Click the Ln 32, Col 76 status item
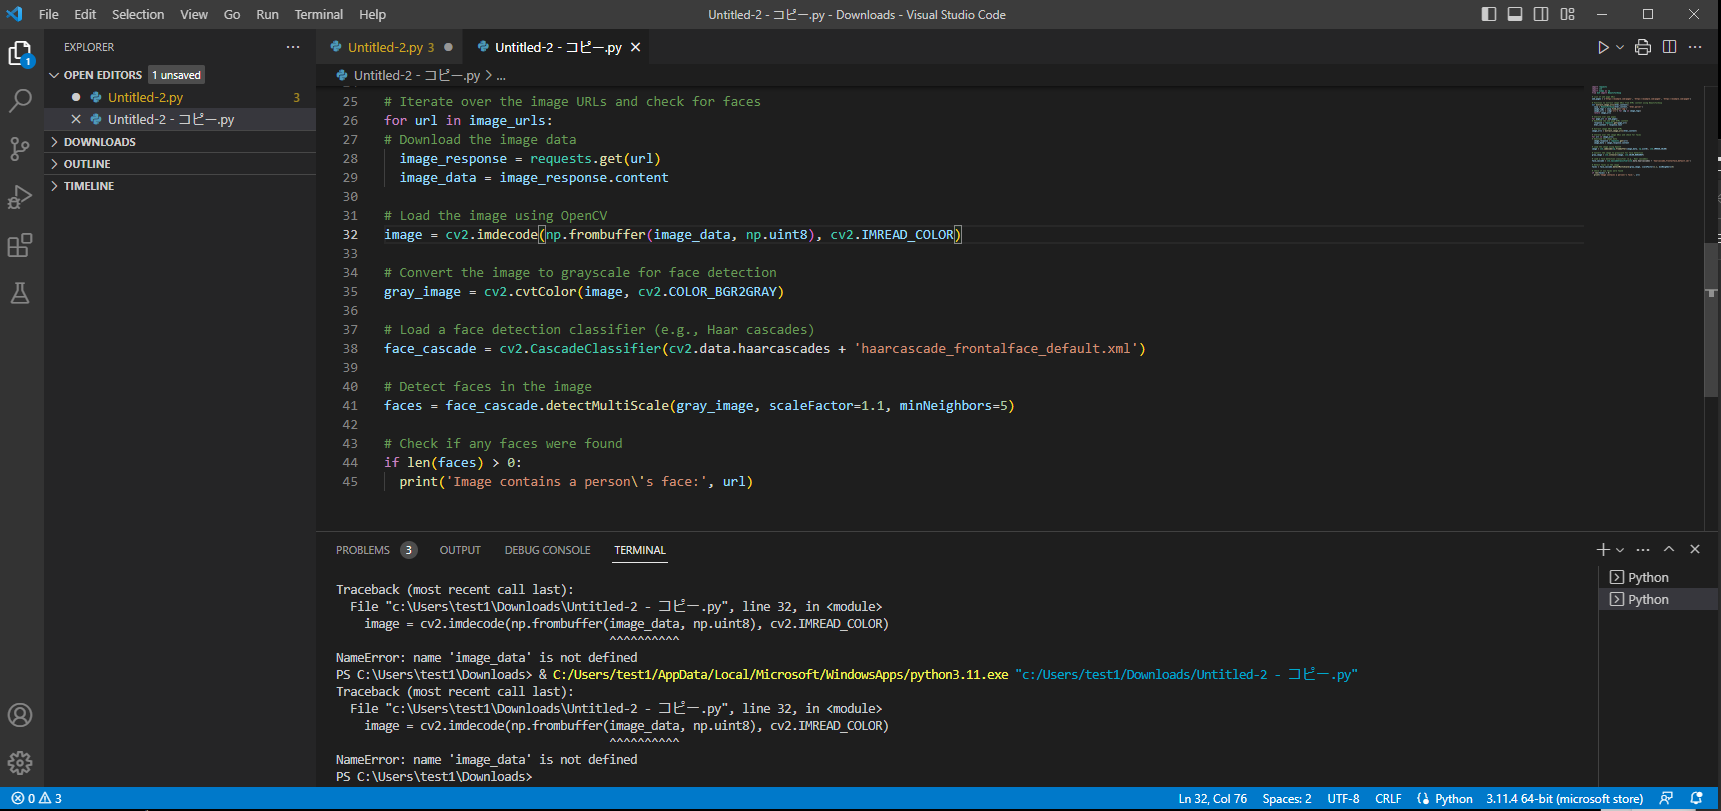The image size is (1721, 811). (x=1212, y=799)
